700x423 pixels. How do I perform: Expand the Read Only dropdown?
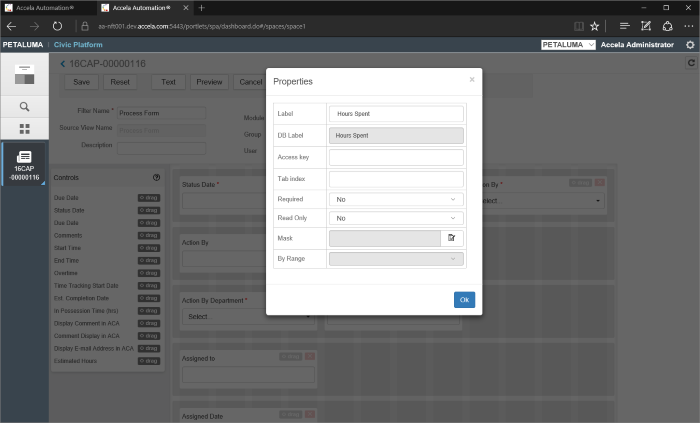tap(396, 218)
